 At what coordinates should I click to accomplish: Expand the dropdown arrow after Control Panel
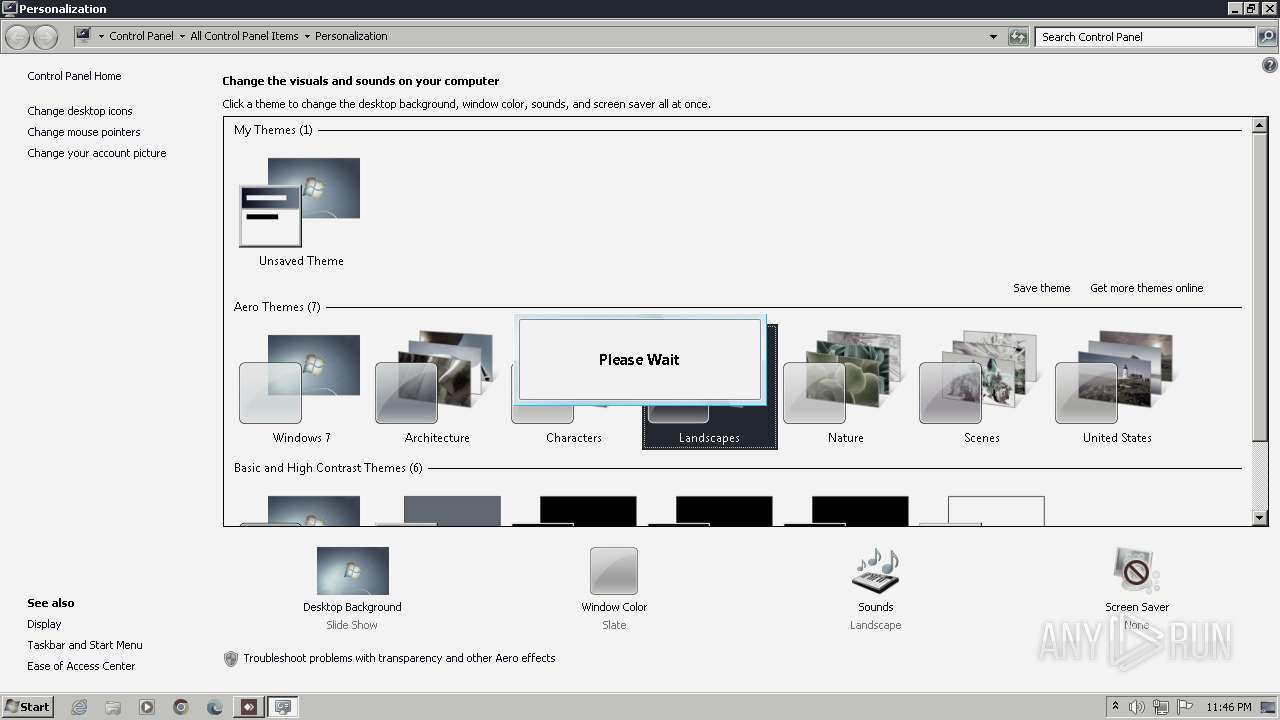pos(182,36)
